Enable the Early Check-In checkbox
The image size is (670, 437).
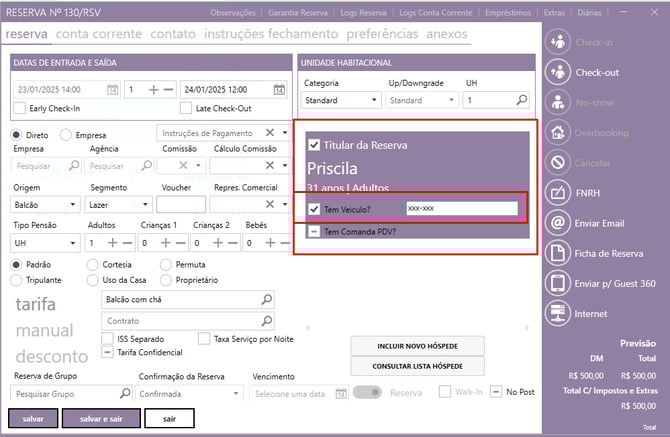pos(21,108)
